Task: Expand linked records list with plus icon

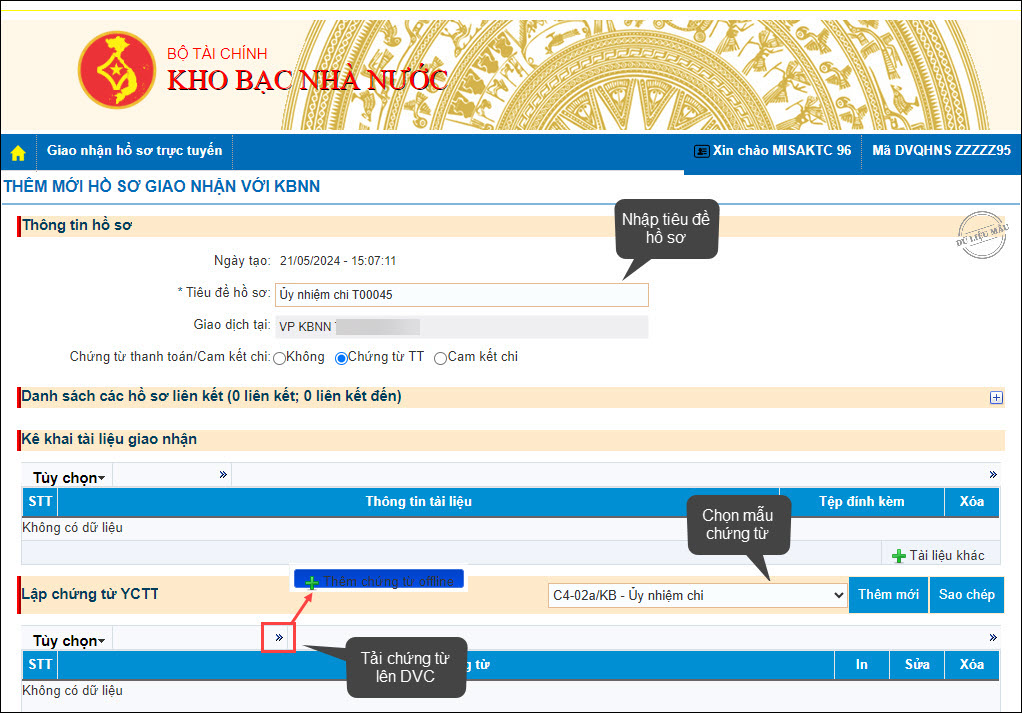Action: (x=995, y=397)
